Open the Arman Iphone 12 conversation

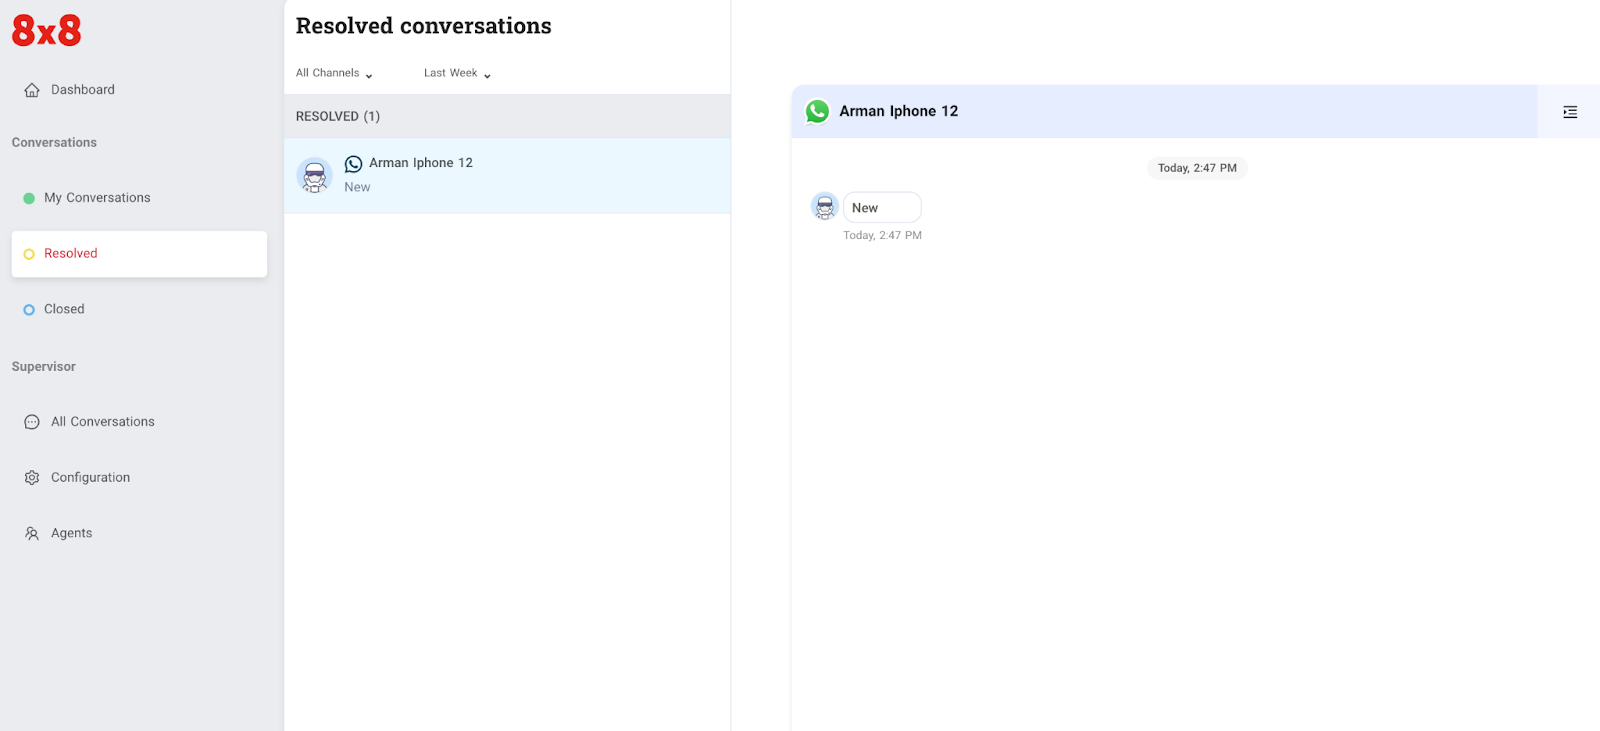(420, 175)
